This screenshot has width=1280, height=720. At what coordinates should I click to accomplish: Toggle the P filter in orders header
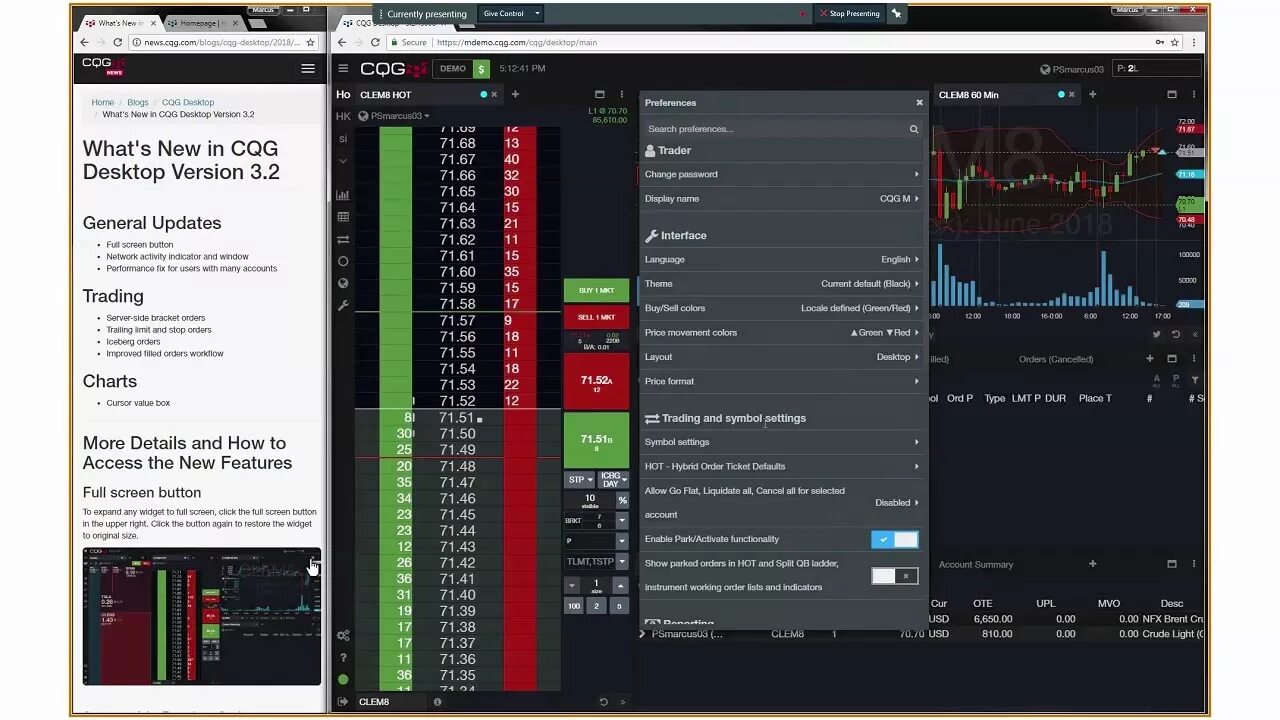1176,381
